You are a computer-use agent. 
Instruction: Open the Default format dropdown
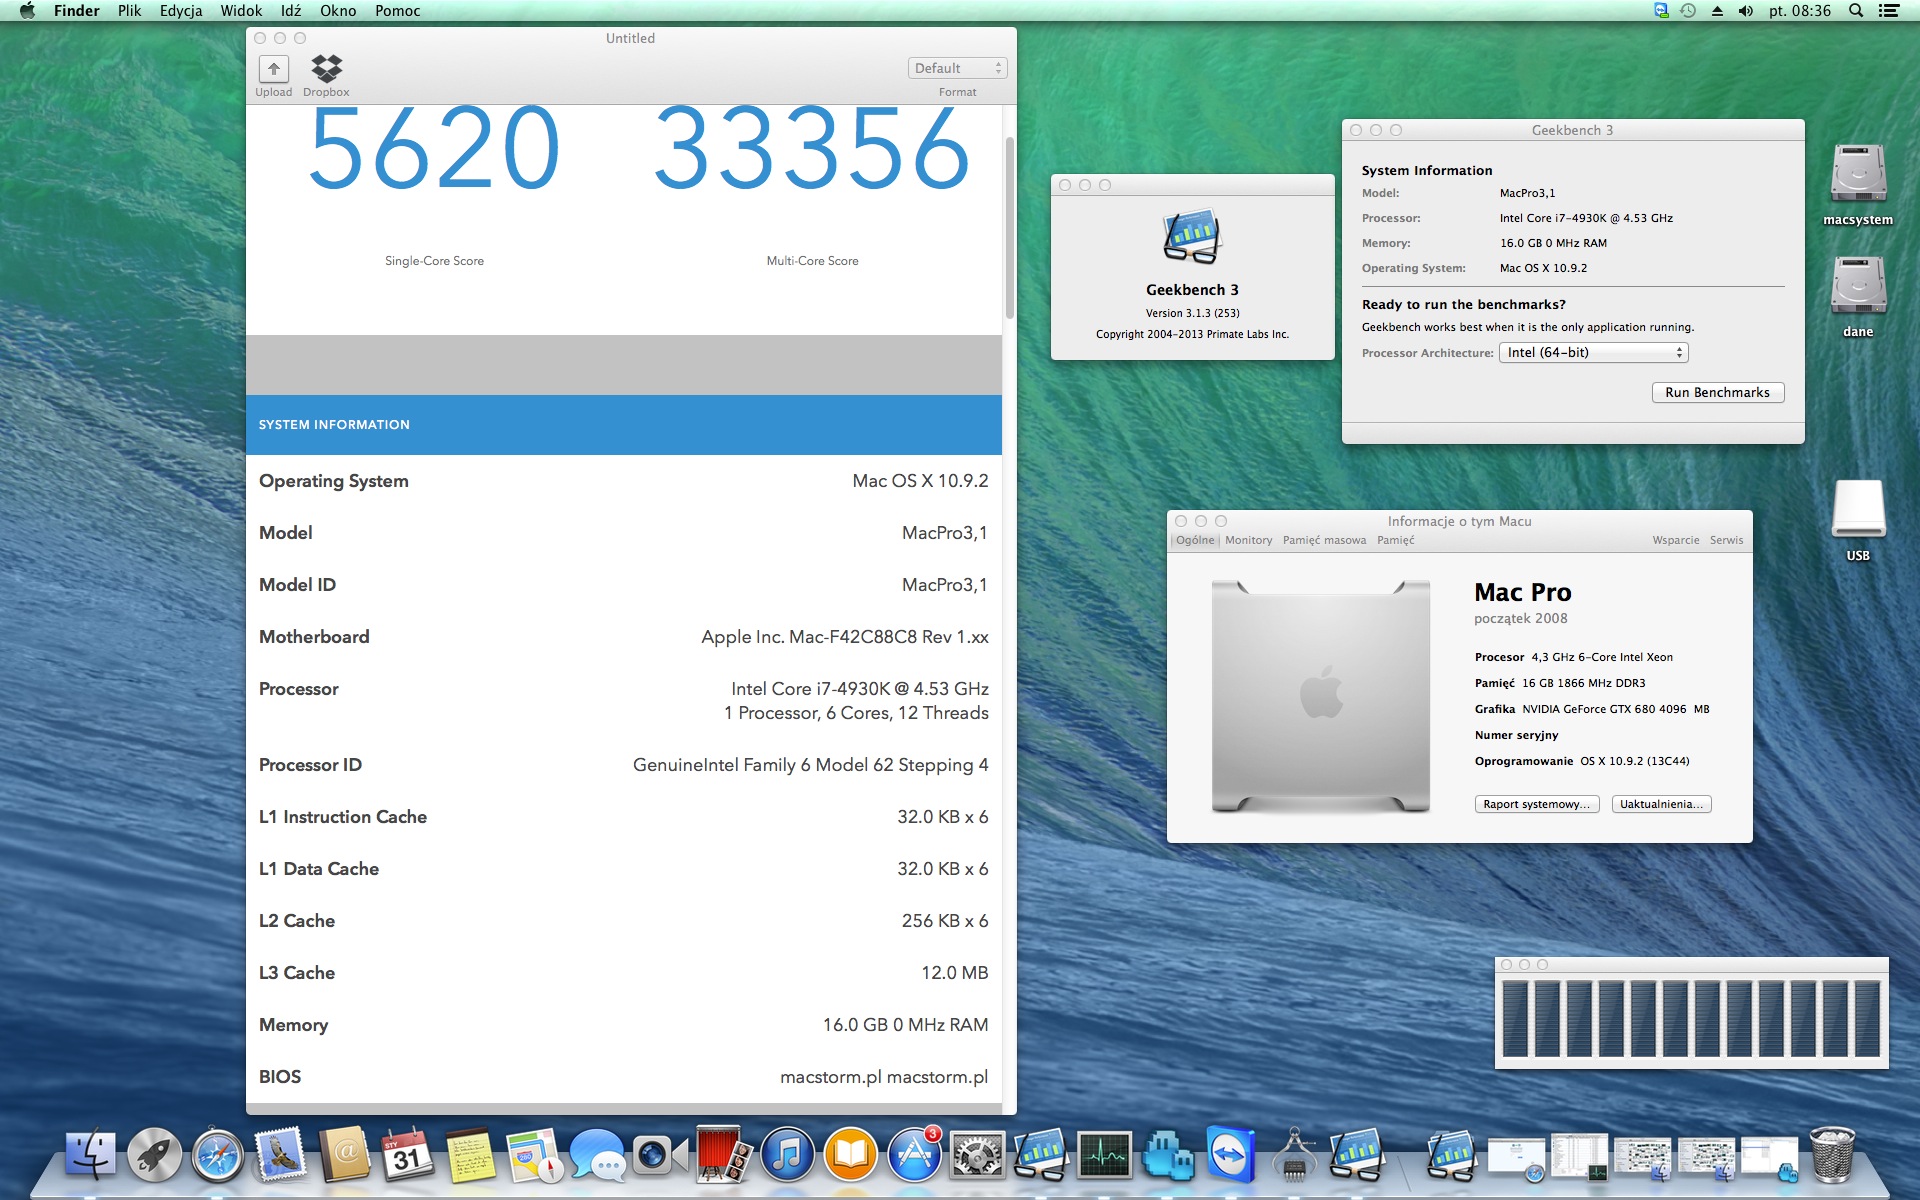coord(957,68)
